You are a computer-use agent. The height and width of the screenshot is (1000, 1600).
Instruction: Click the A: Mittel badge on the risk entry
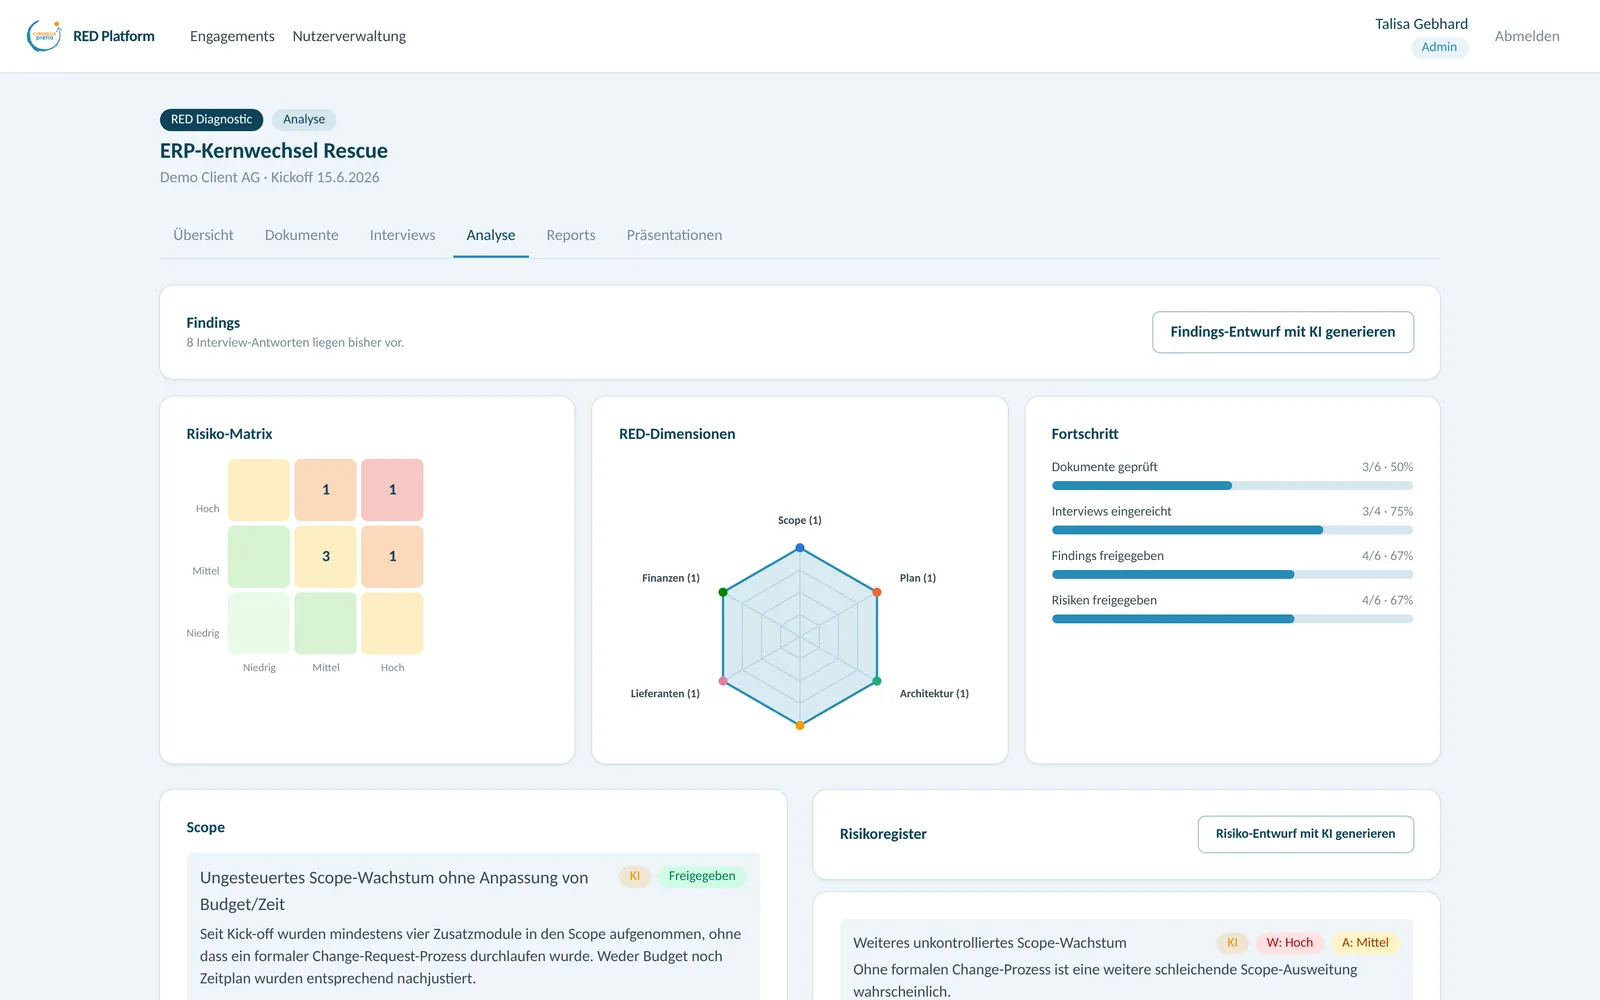pos(1365,943)
